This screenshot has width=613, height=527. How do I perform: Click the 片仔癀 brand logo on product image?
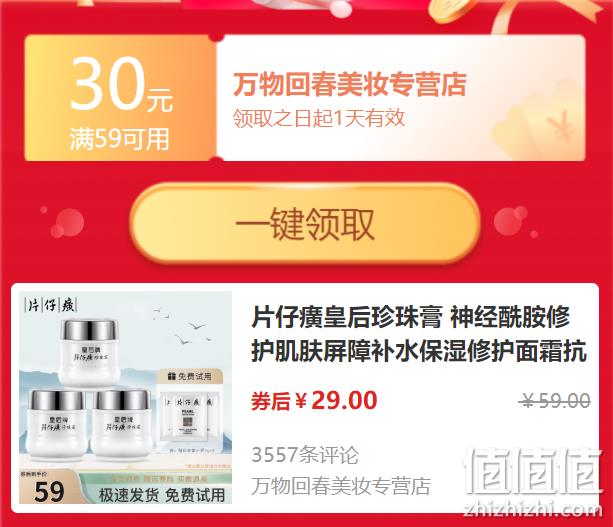[x=50, y=305]
